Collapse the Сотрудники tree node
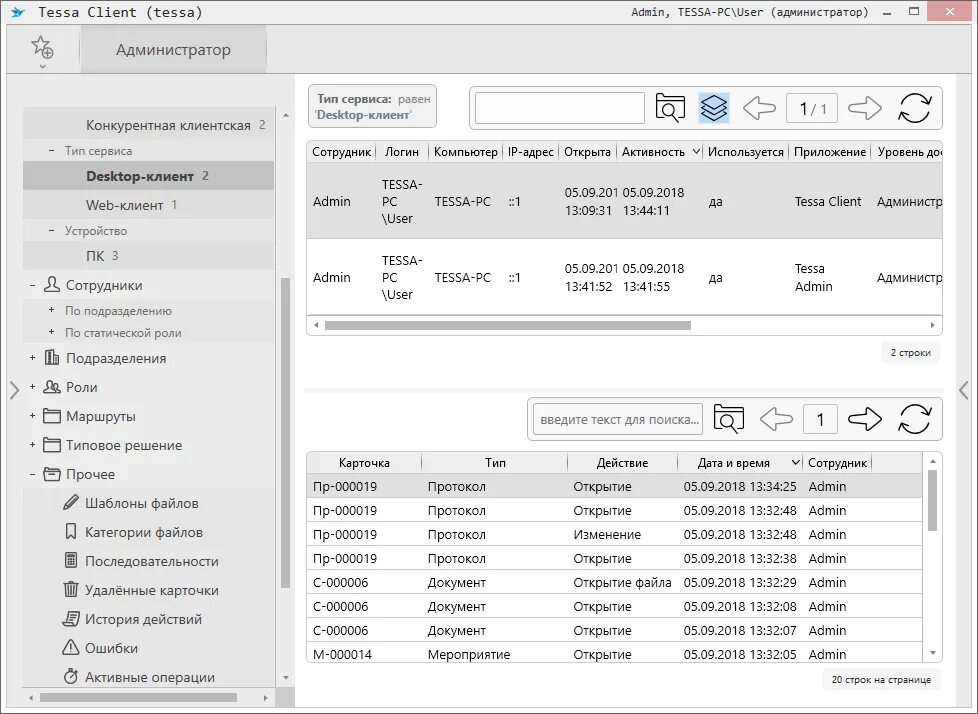978x714 pixels. click(32, 285)
